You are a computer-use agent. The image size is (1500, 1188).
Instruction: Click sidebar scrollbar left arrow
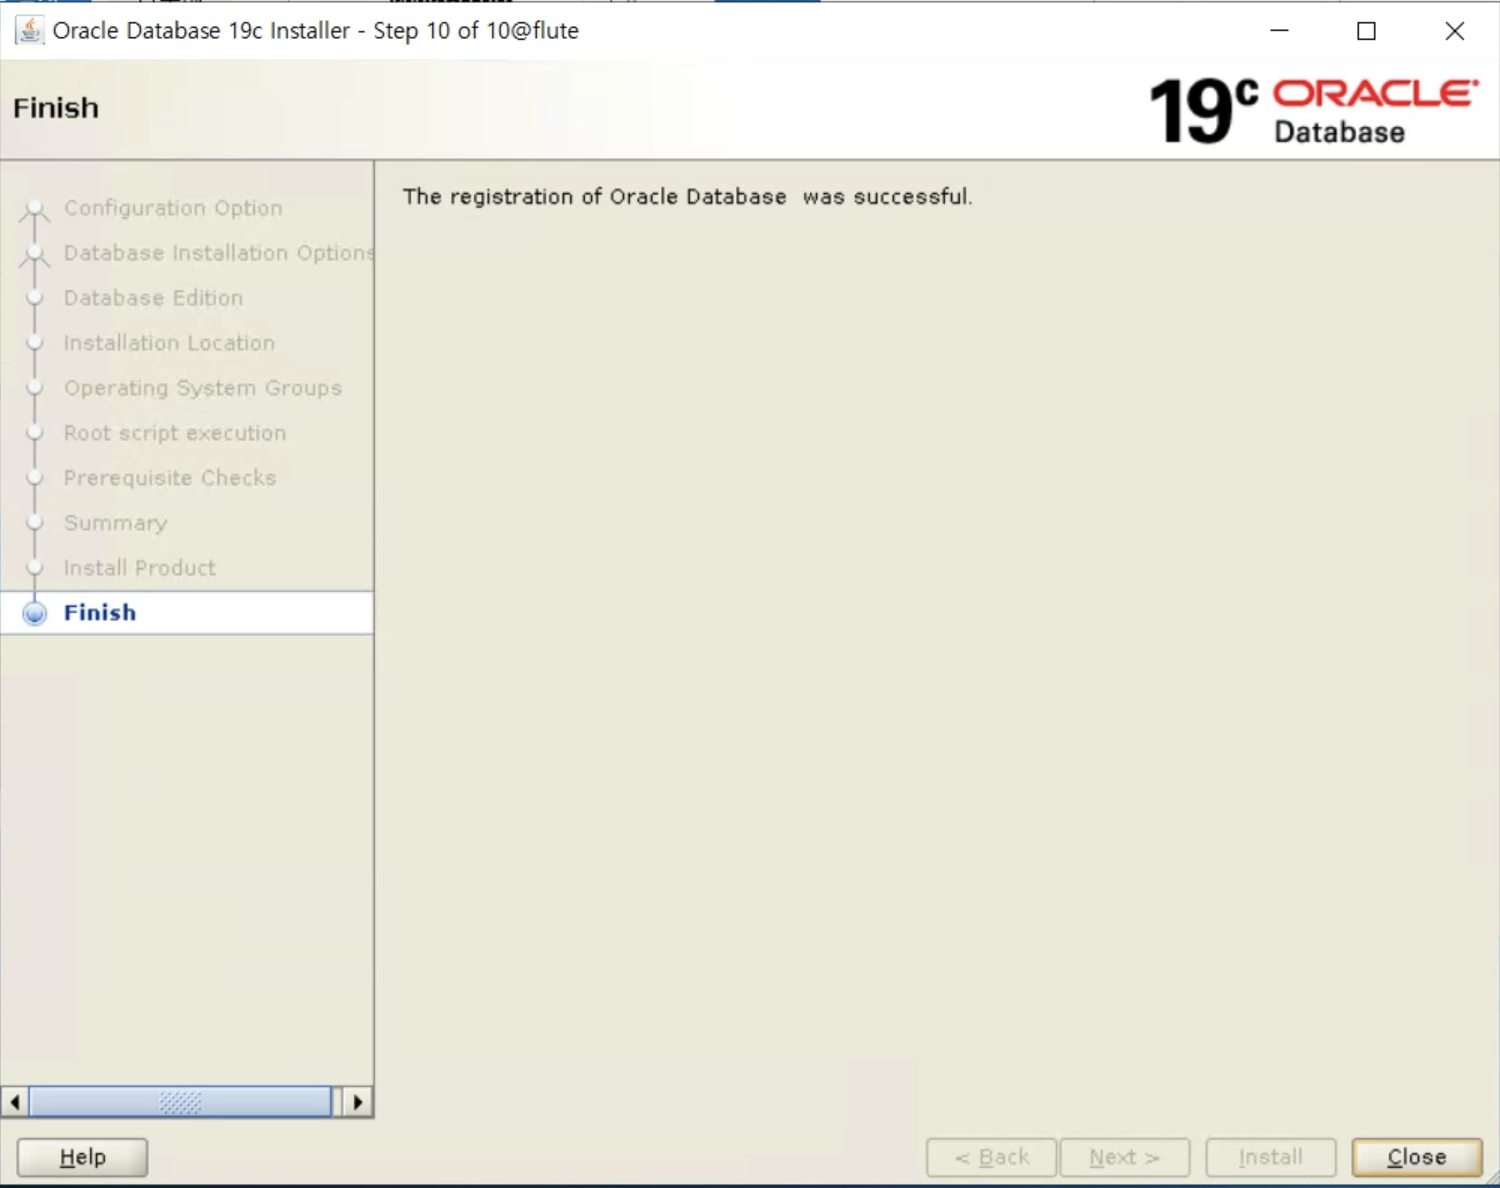15,1102
